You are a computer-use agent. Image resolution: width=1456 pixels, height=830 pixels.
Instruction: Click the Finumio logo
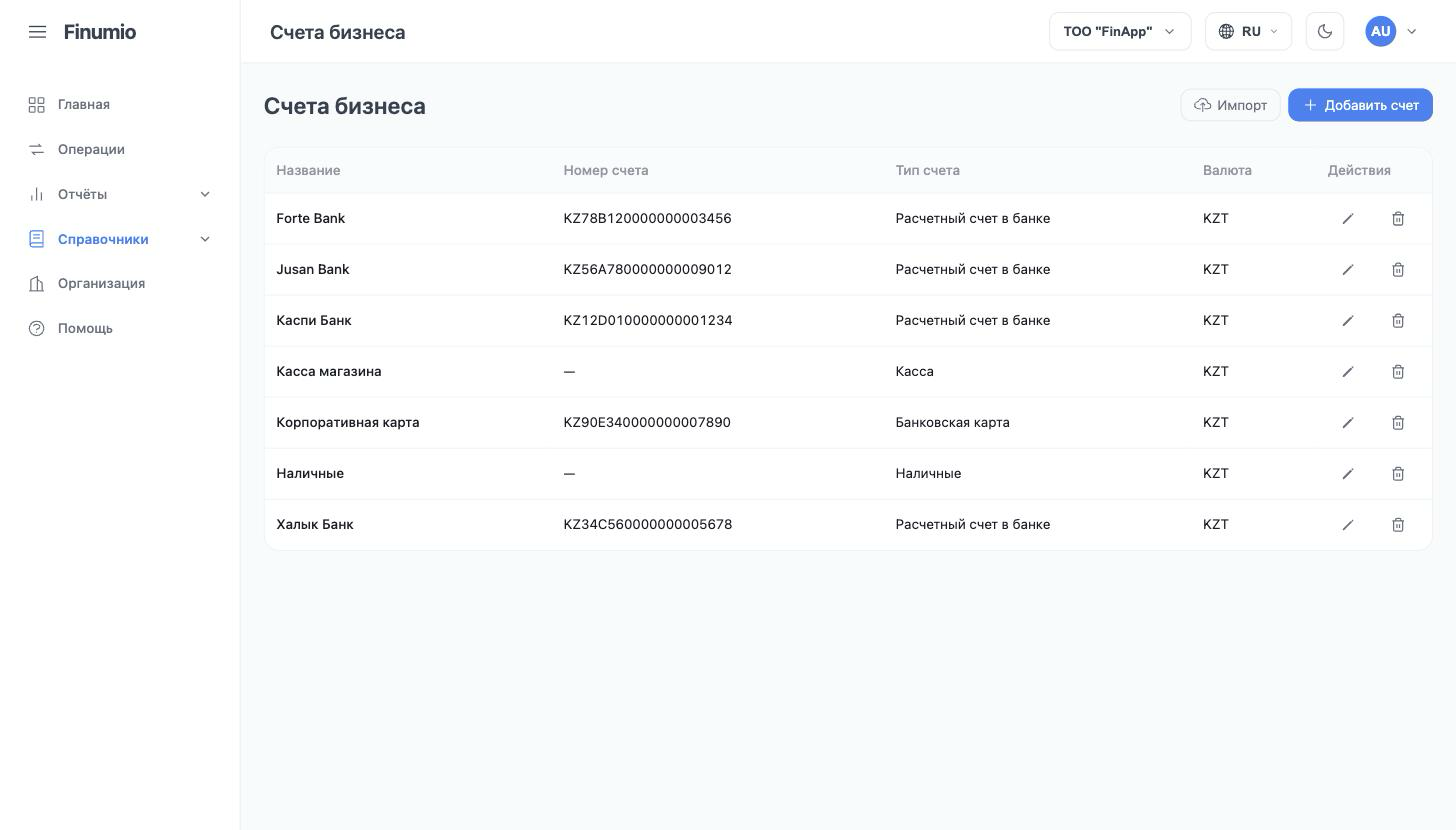click(100, 32)
